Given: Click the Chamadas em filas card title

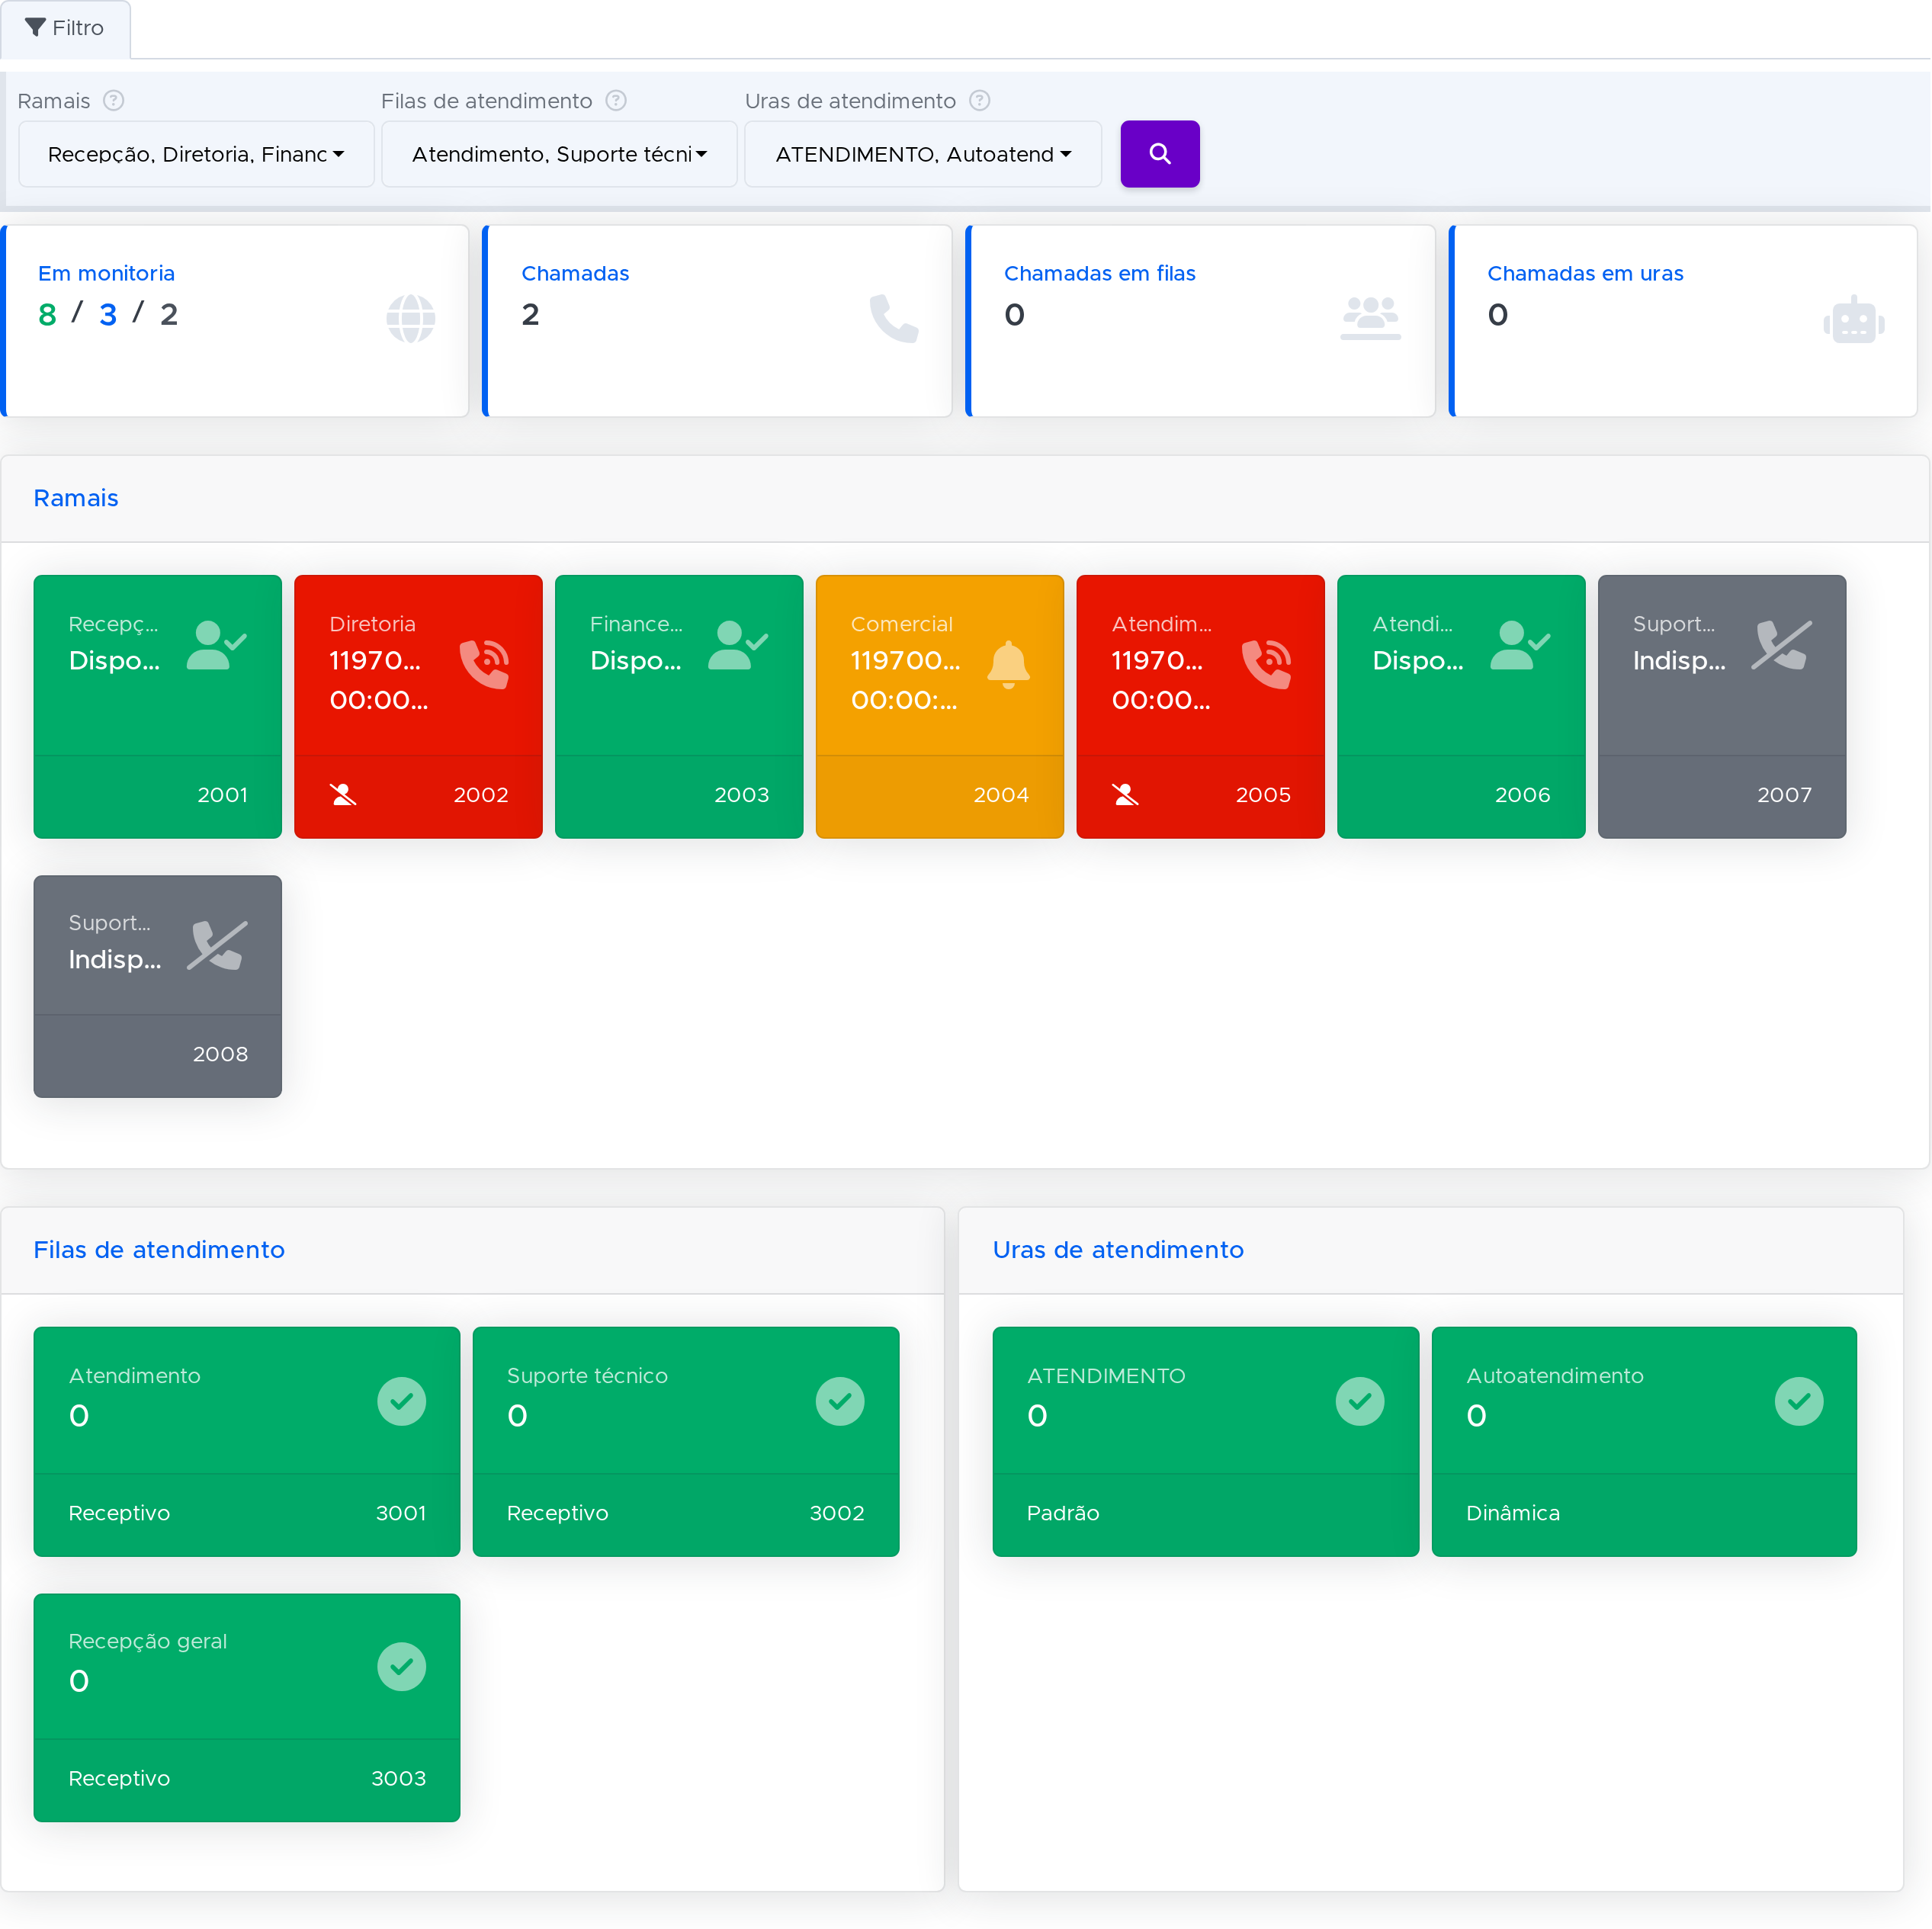Looking at the screenshot, I should [x=1099, y=273].
